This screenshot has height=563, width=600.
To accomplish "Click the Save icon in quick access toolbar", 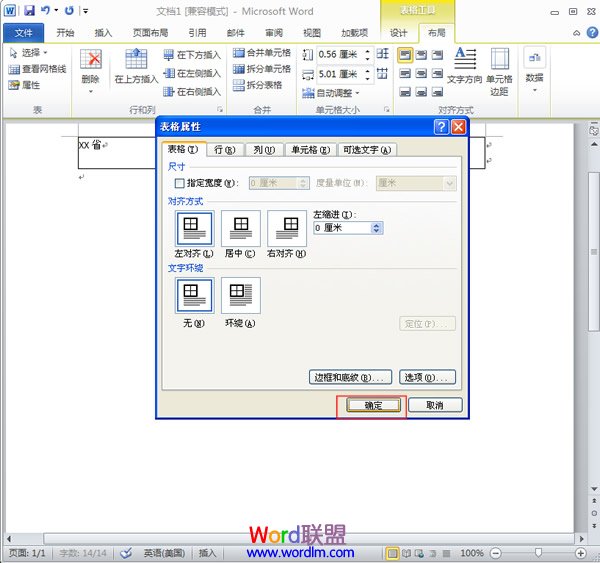I will coord(29,10).
